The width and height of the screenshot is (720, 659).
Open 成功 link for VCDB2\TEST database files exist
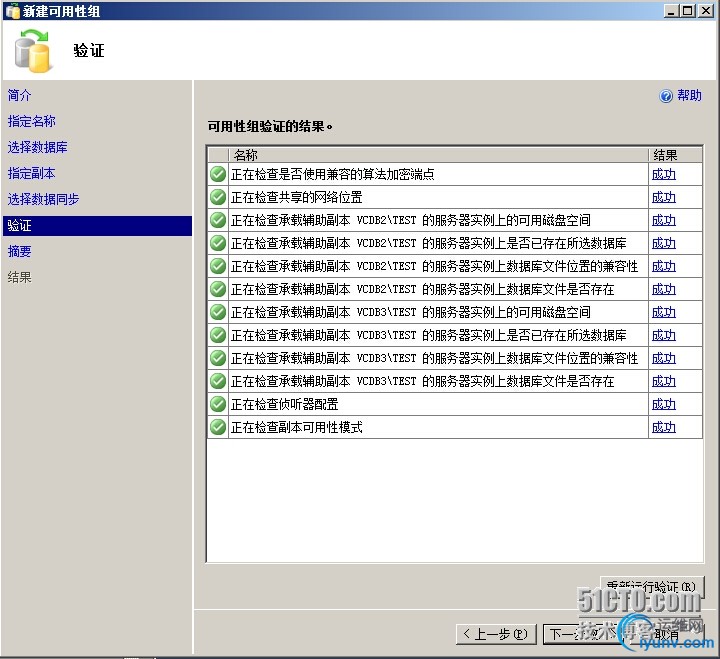click(664, 289)
